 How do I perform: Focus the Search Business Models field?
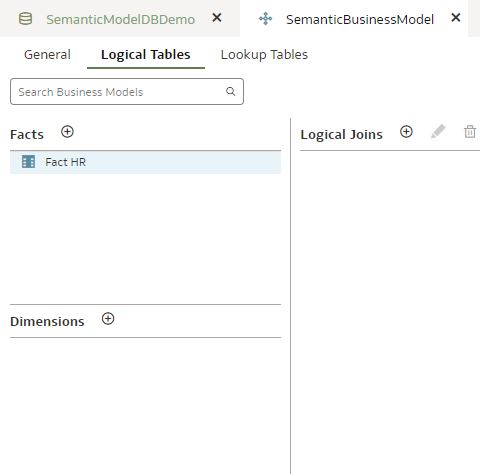click(127, 92)
